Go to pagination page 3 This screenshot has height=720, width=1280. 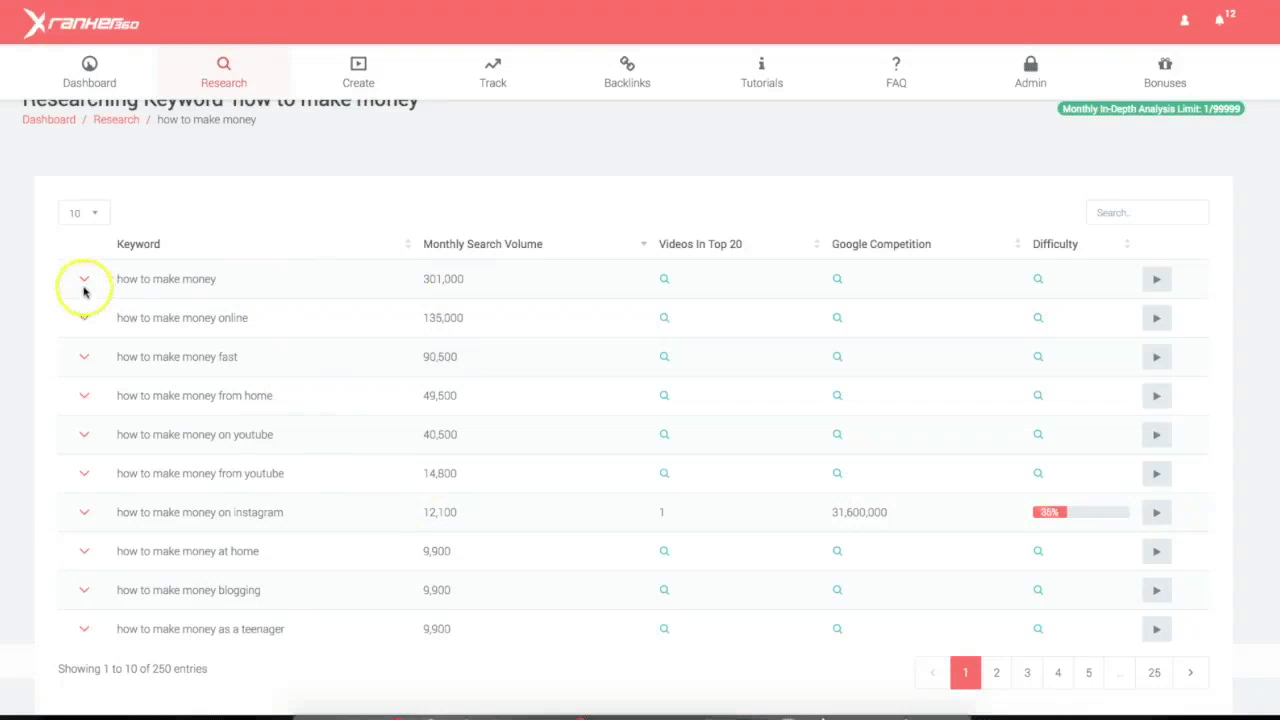point(1027,673)
